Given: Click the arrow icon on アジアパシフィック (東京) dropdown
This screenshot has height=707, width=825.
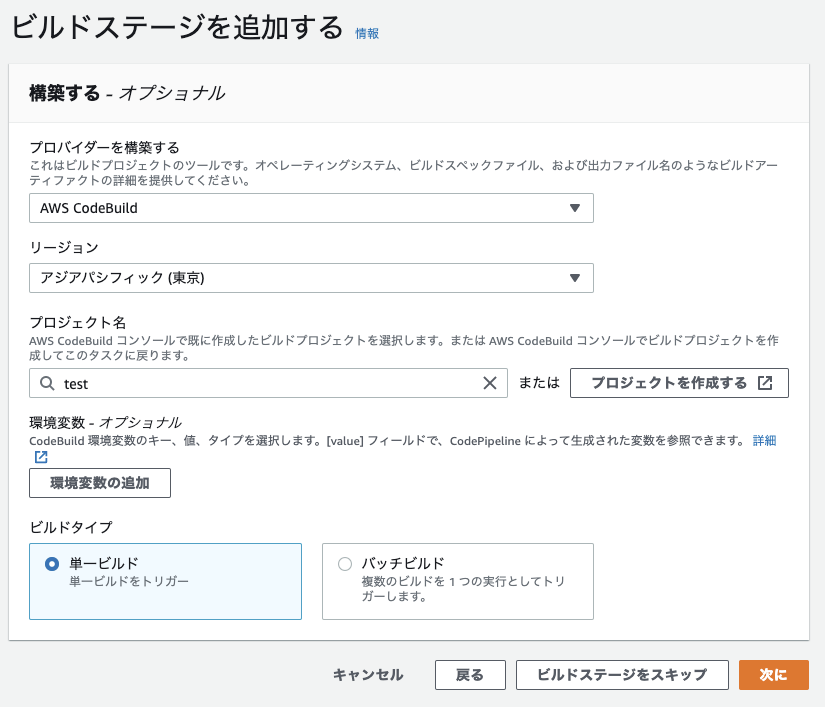Looking at the screenshot, I should click(574, 278).
